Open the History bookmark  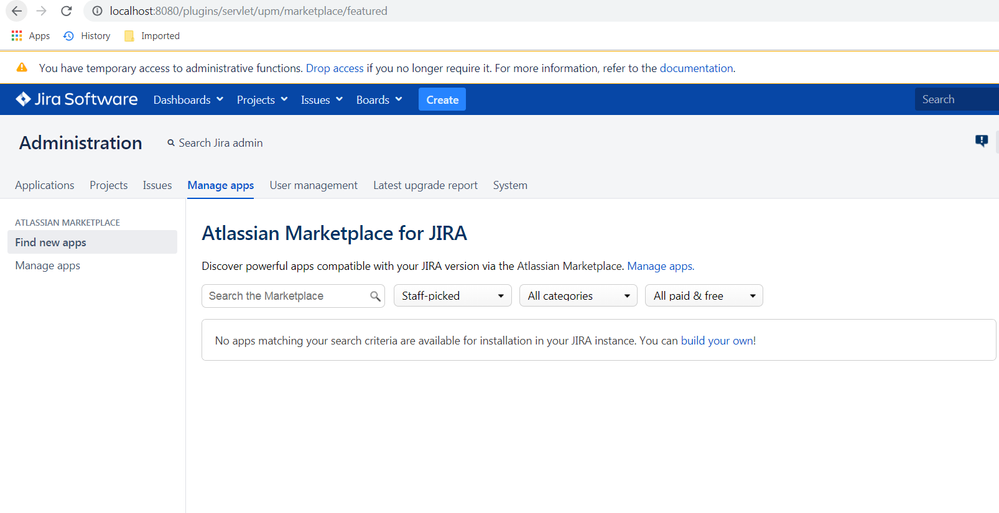(x=87, y=36)
